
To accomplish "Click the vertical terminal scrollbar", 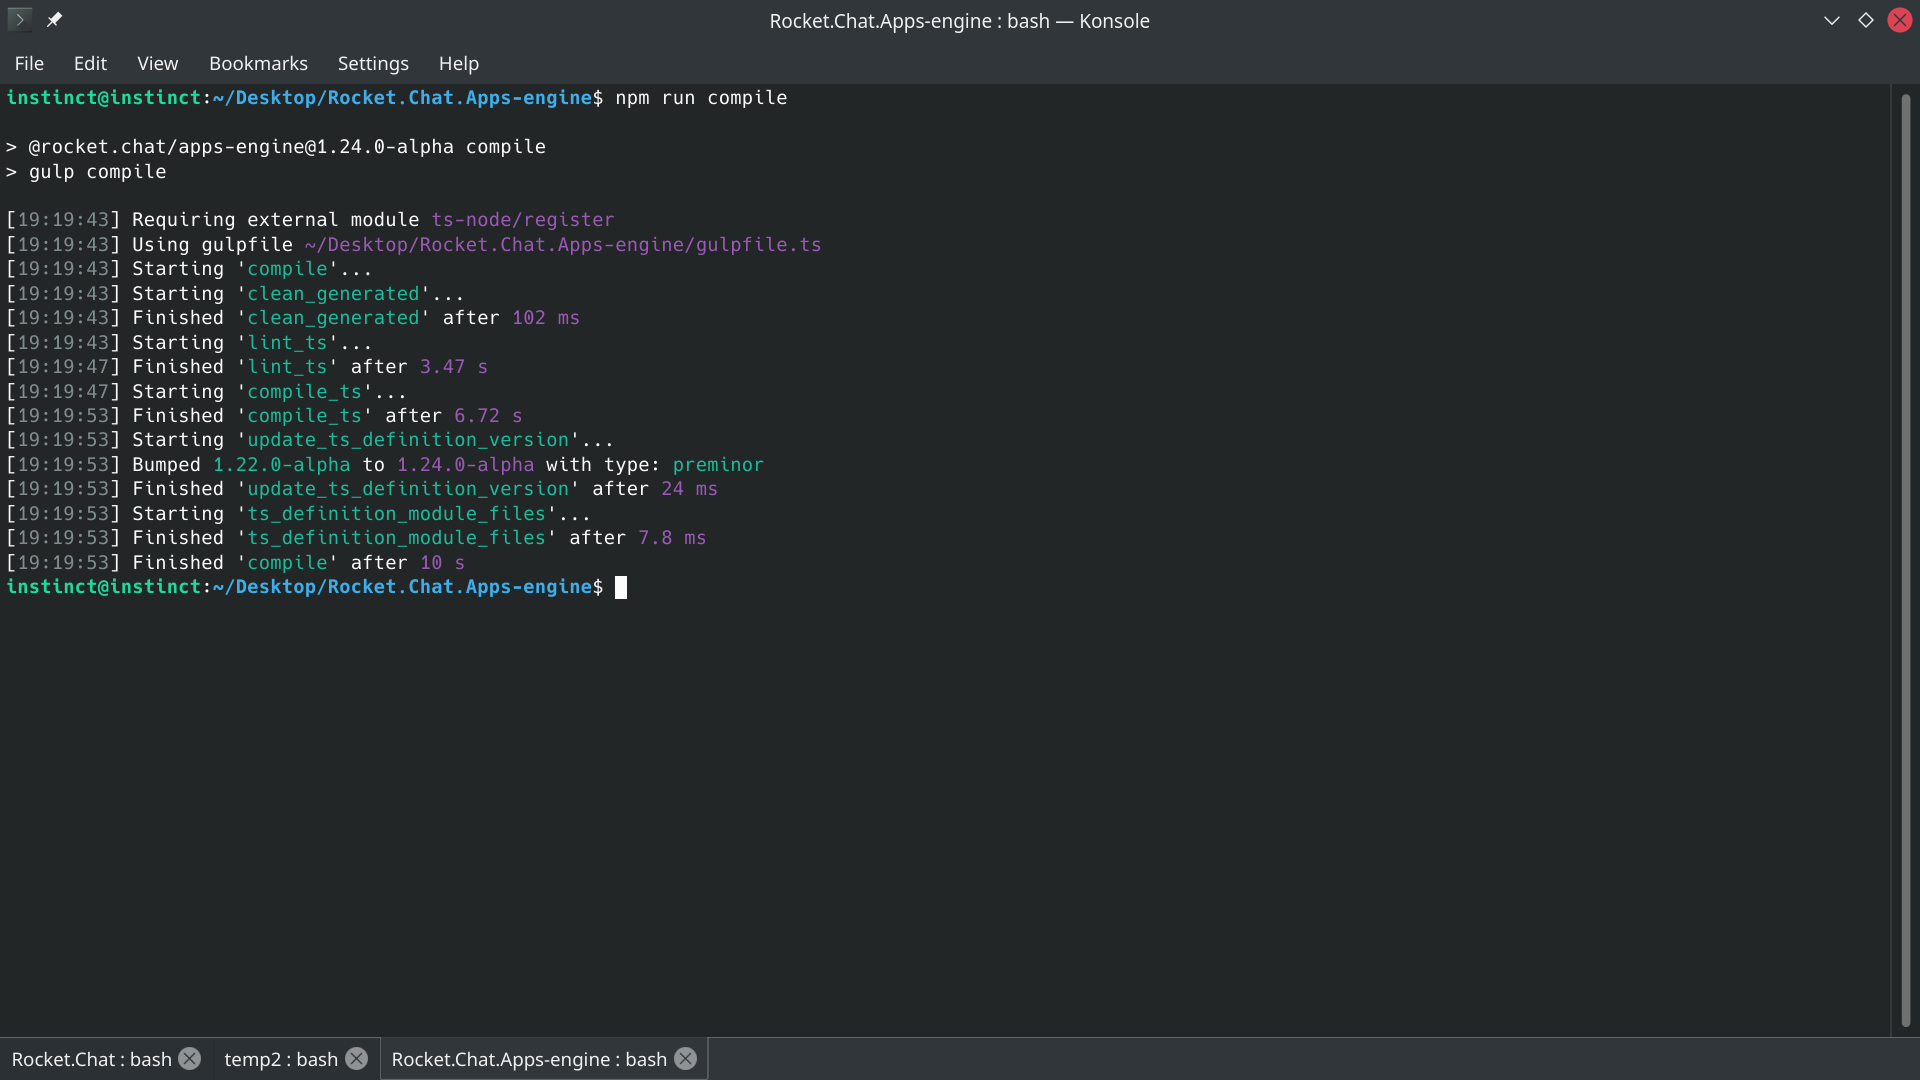I will [x=1904, y=560].
